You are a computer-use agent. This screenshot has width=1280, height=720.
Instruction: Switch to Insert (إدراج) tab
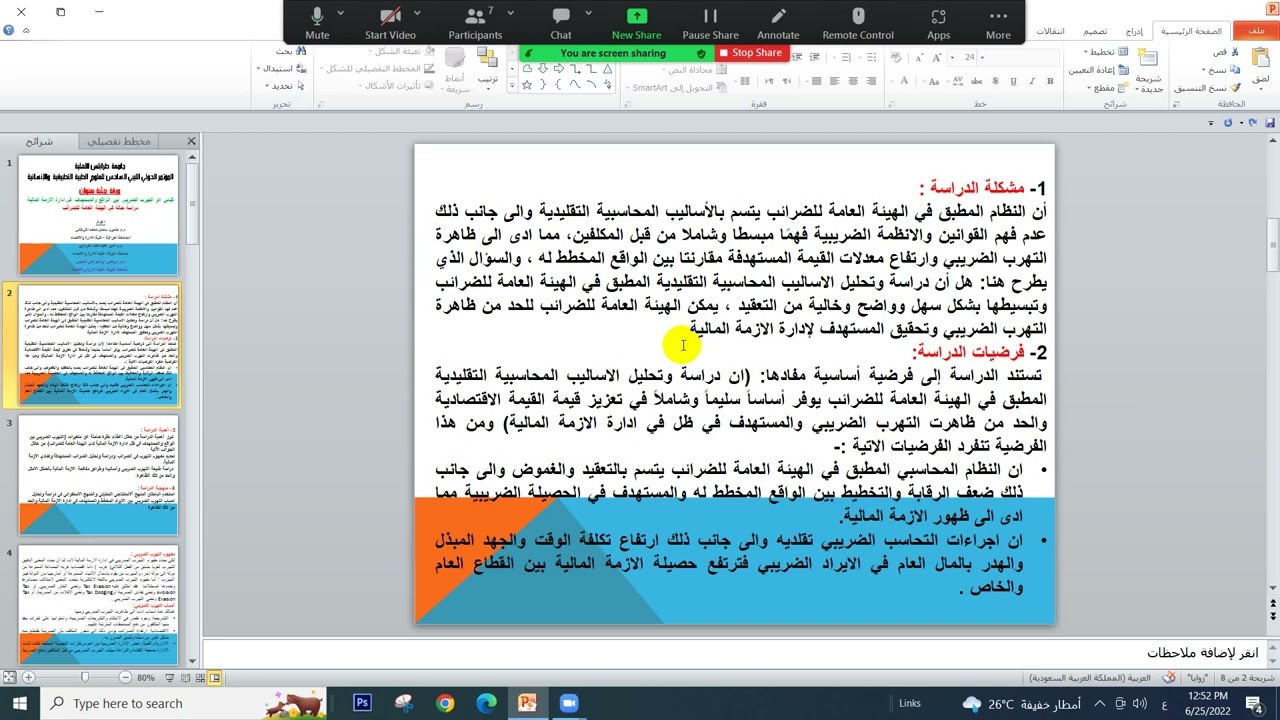(x=1134, y=31)
